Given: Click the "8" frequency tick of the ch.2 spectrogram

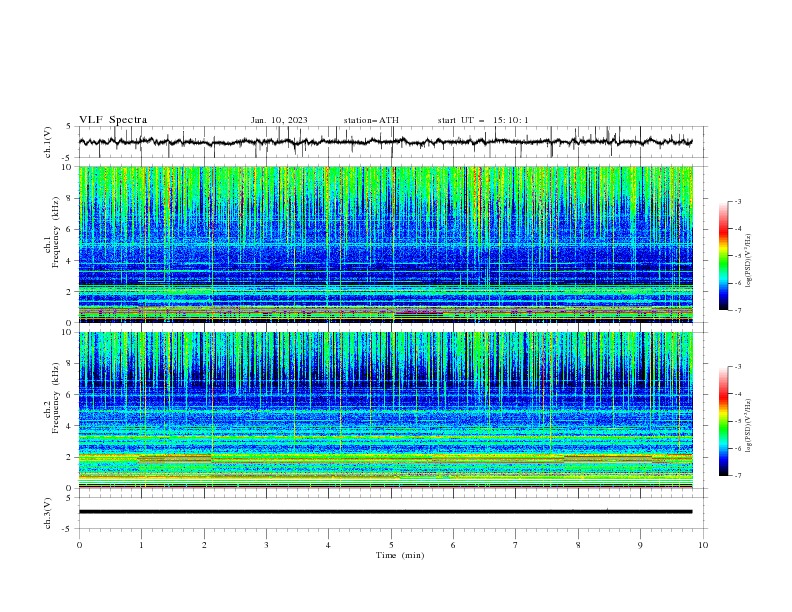Looking at the screenshot, I should [71, 364].
